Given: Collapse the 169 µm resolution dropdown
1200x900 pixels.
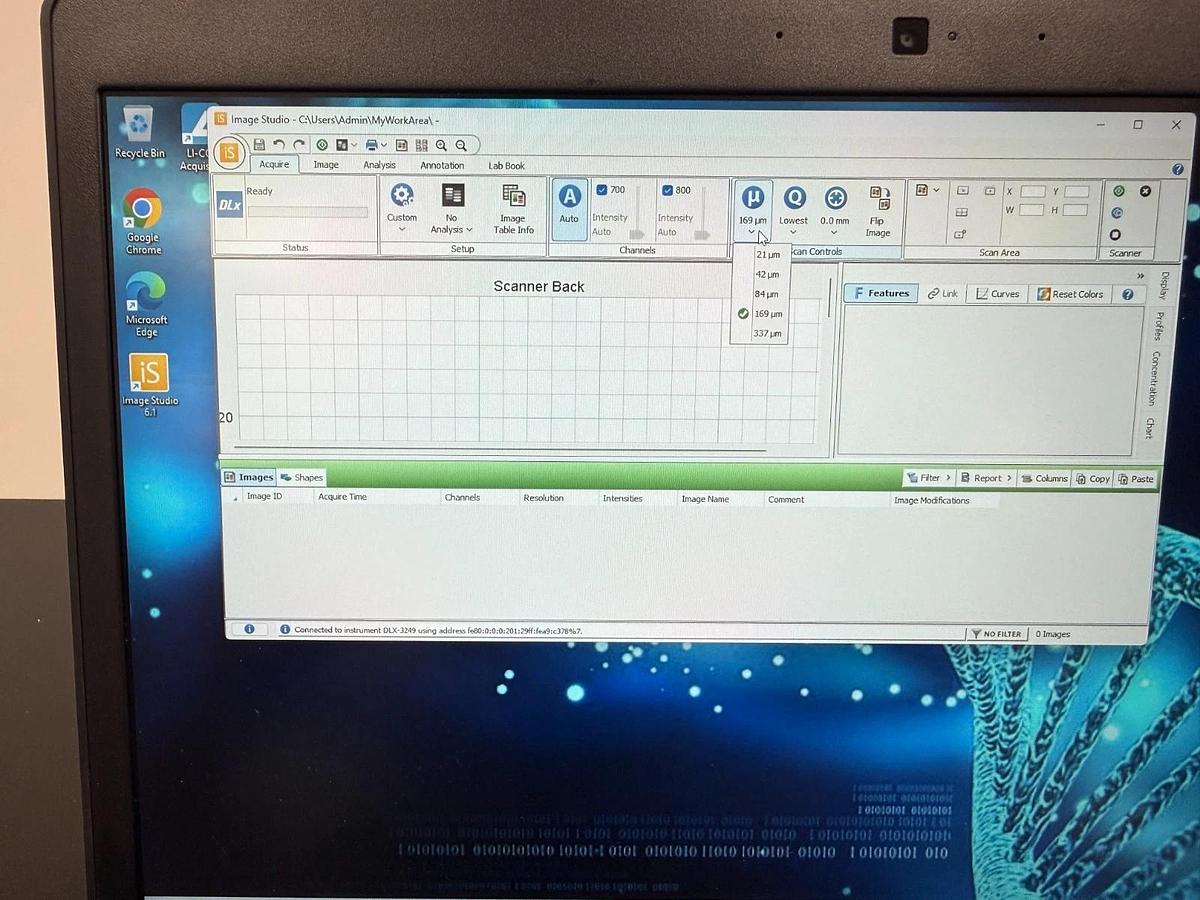Looking at the screenshot, I should coord(752,232).
